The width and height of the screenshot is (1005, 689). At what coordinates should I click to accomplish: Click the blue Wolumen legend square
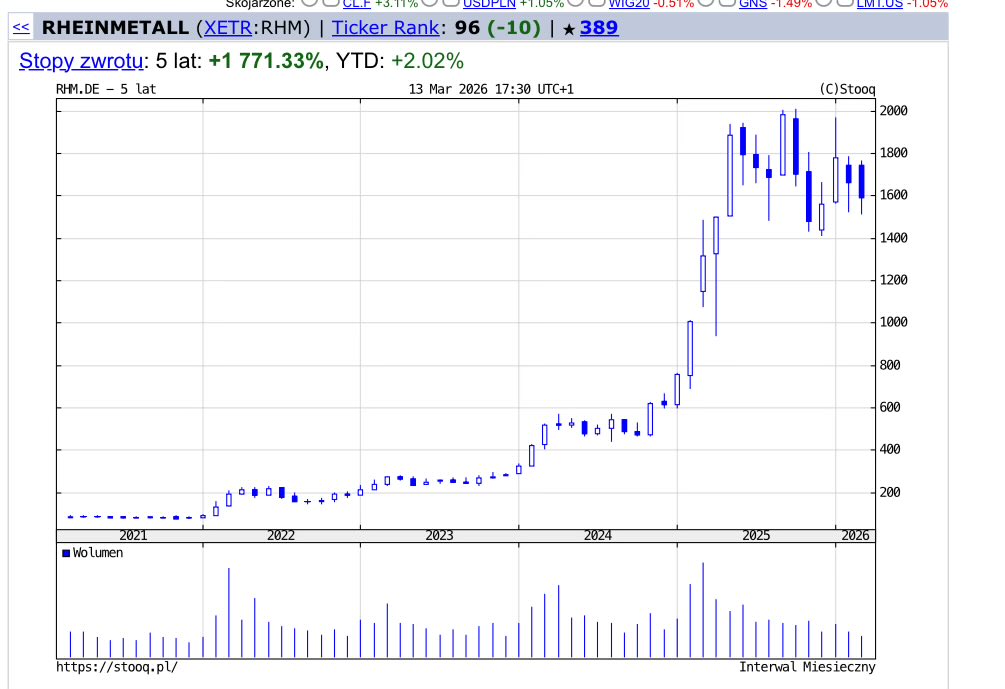point(65,553)
